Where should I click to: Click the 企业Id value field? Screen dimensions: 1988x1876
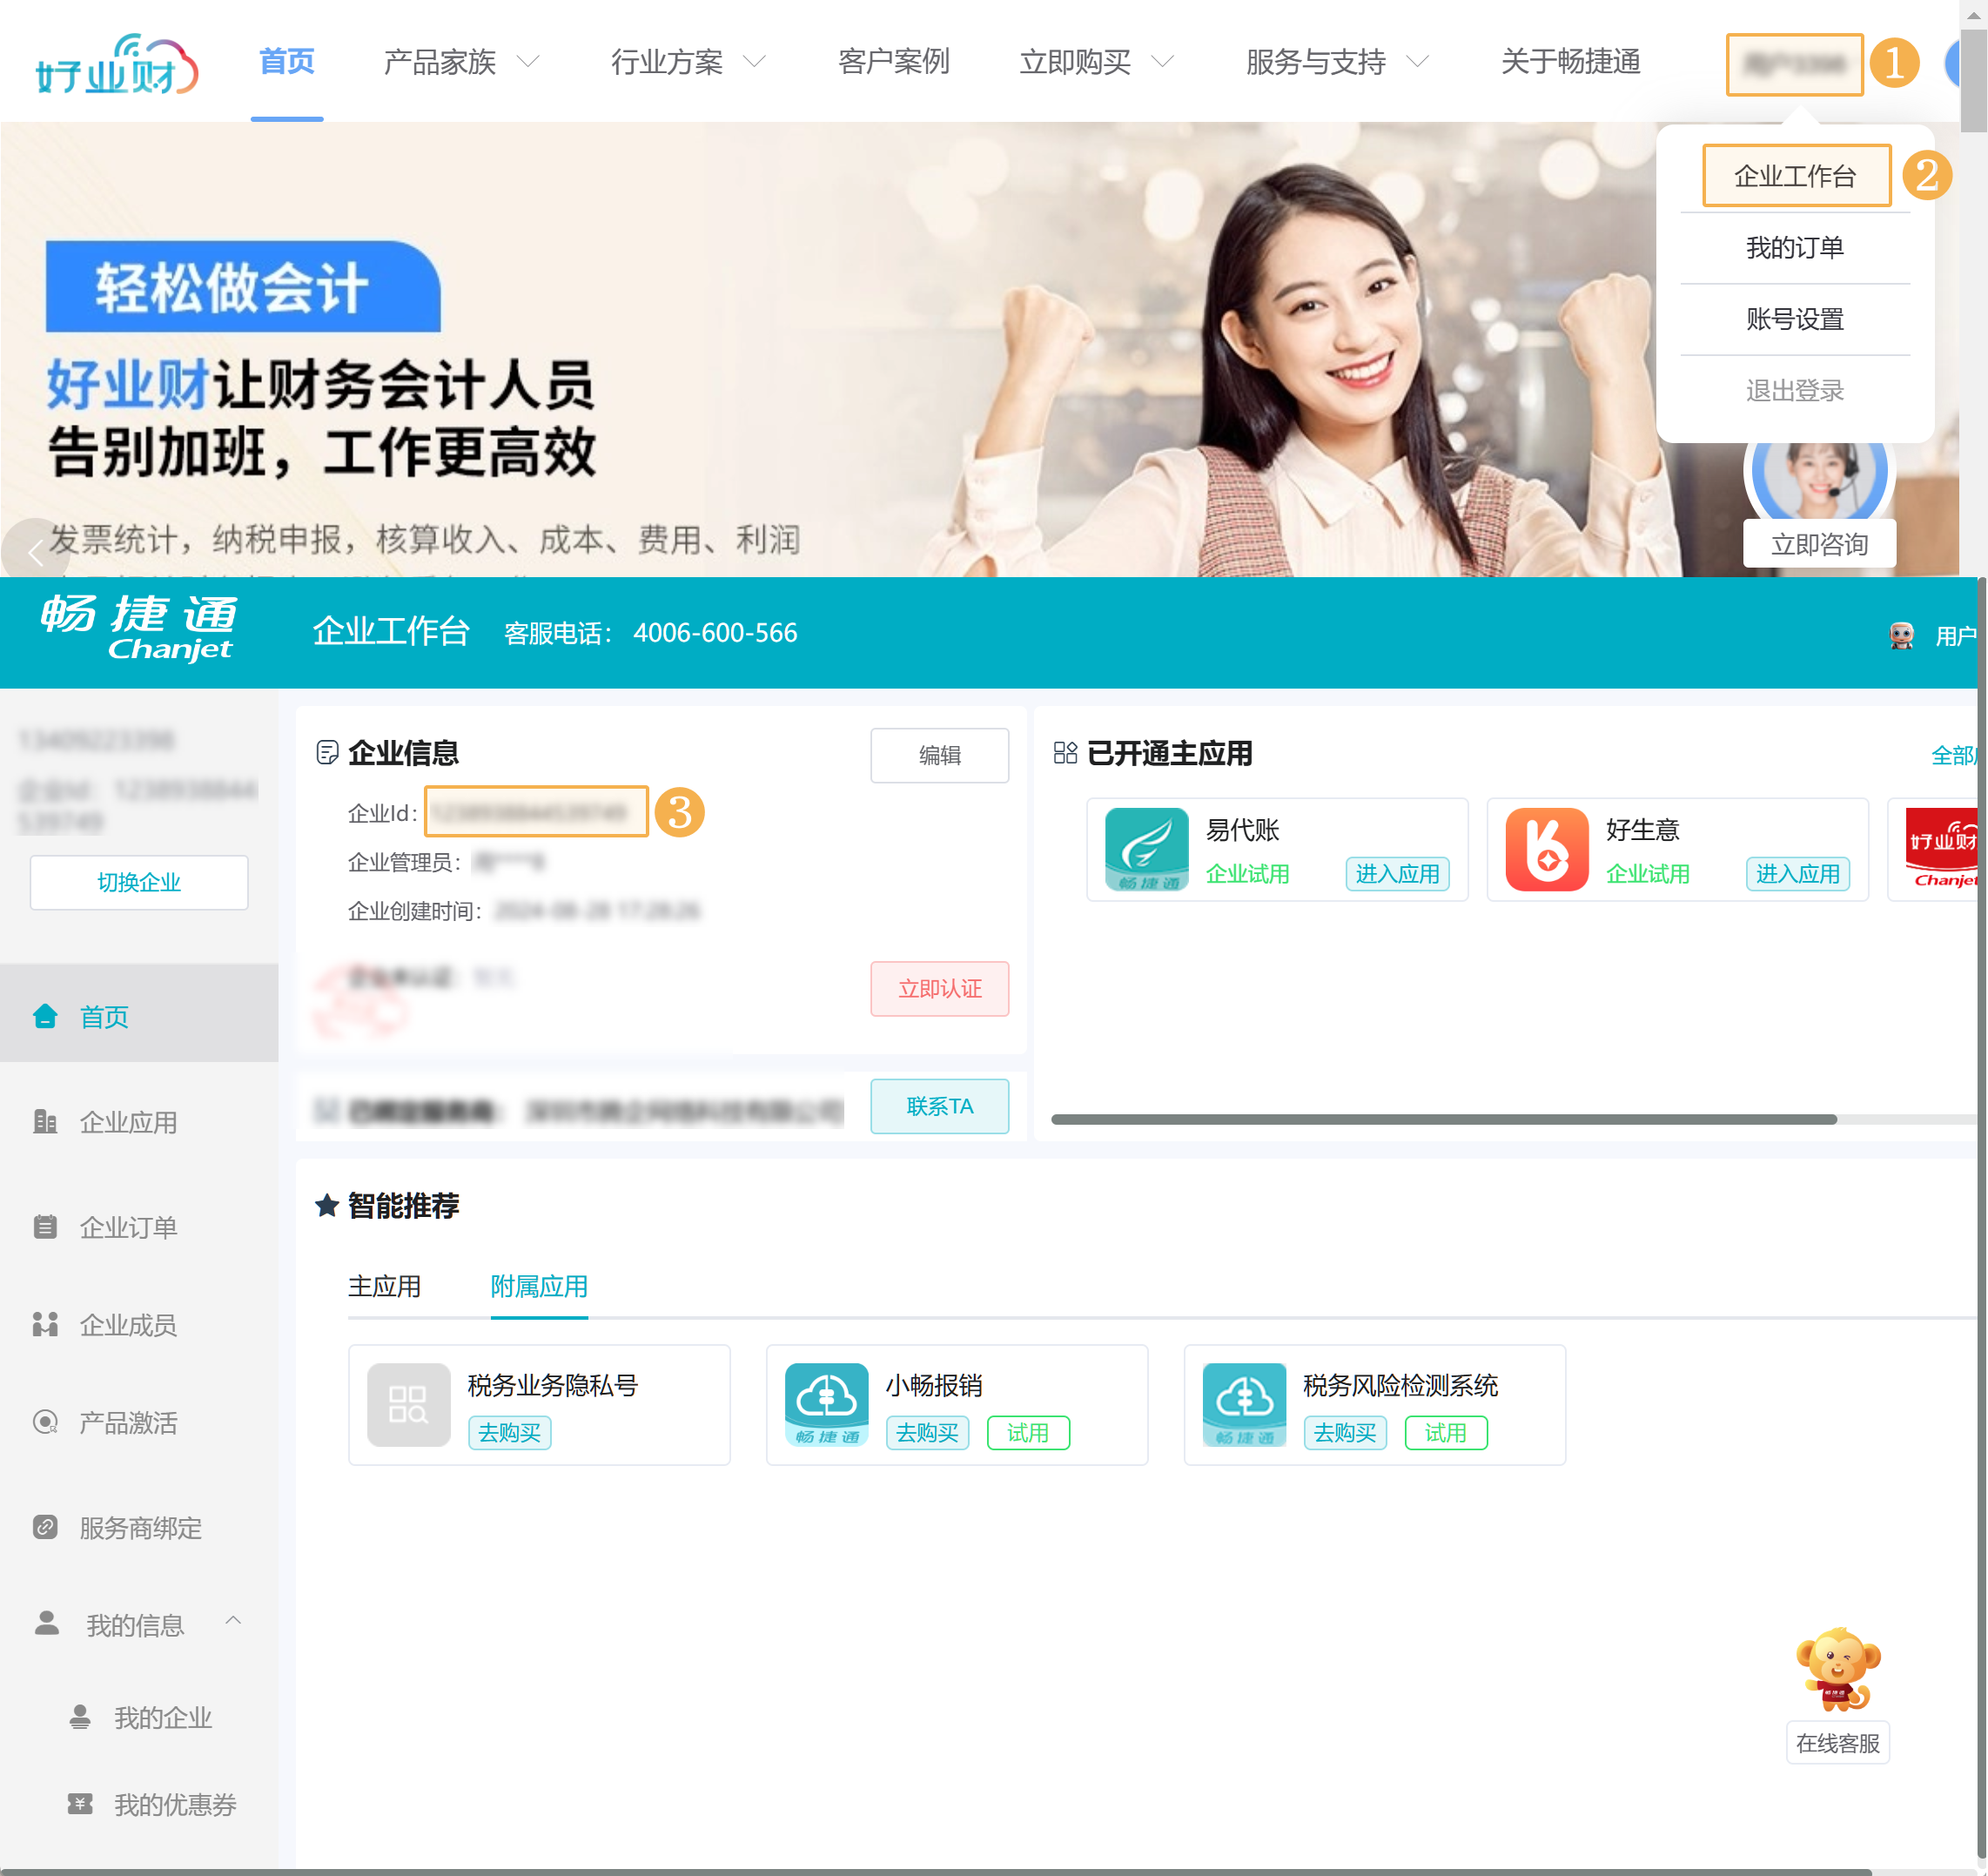tap(536, 811)
